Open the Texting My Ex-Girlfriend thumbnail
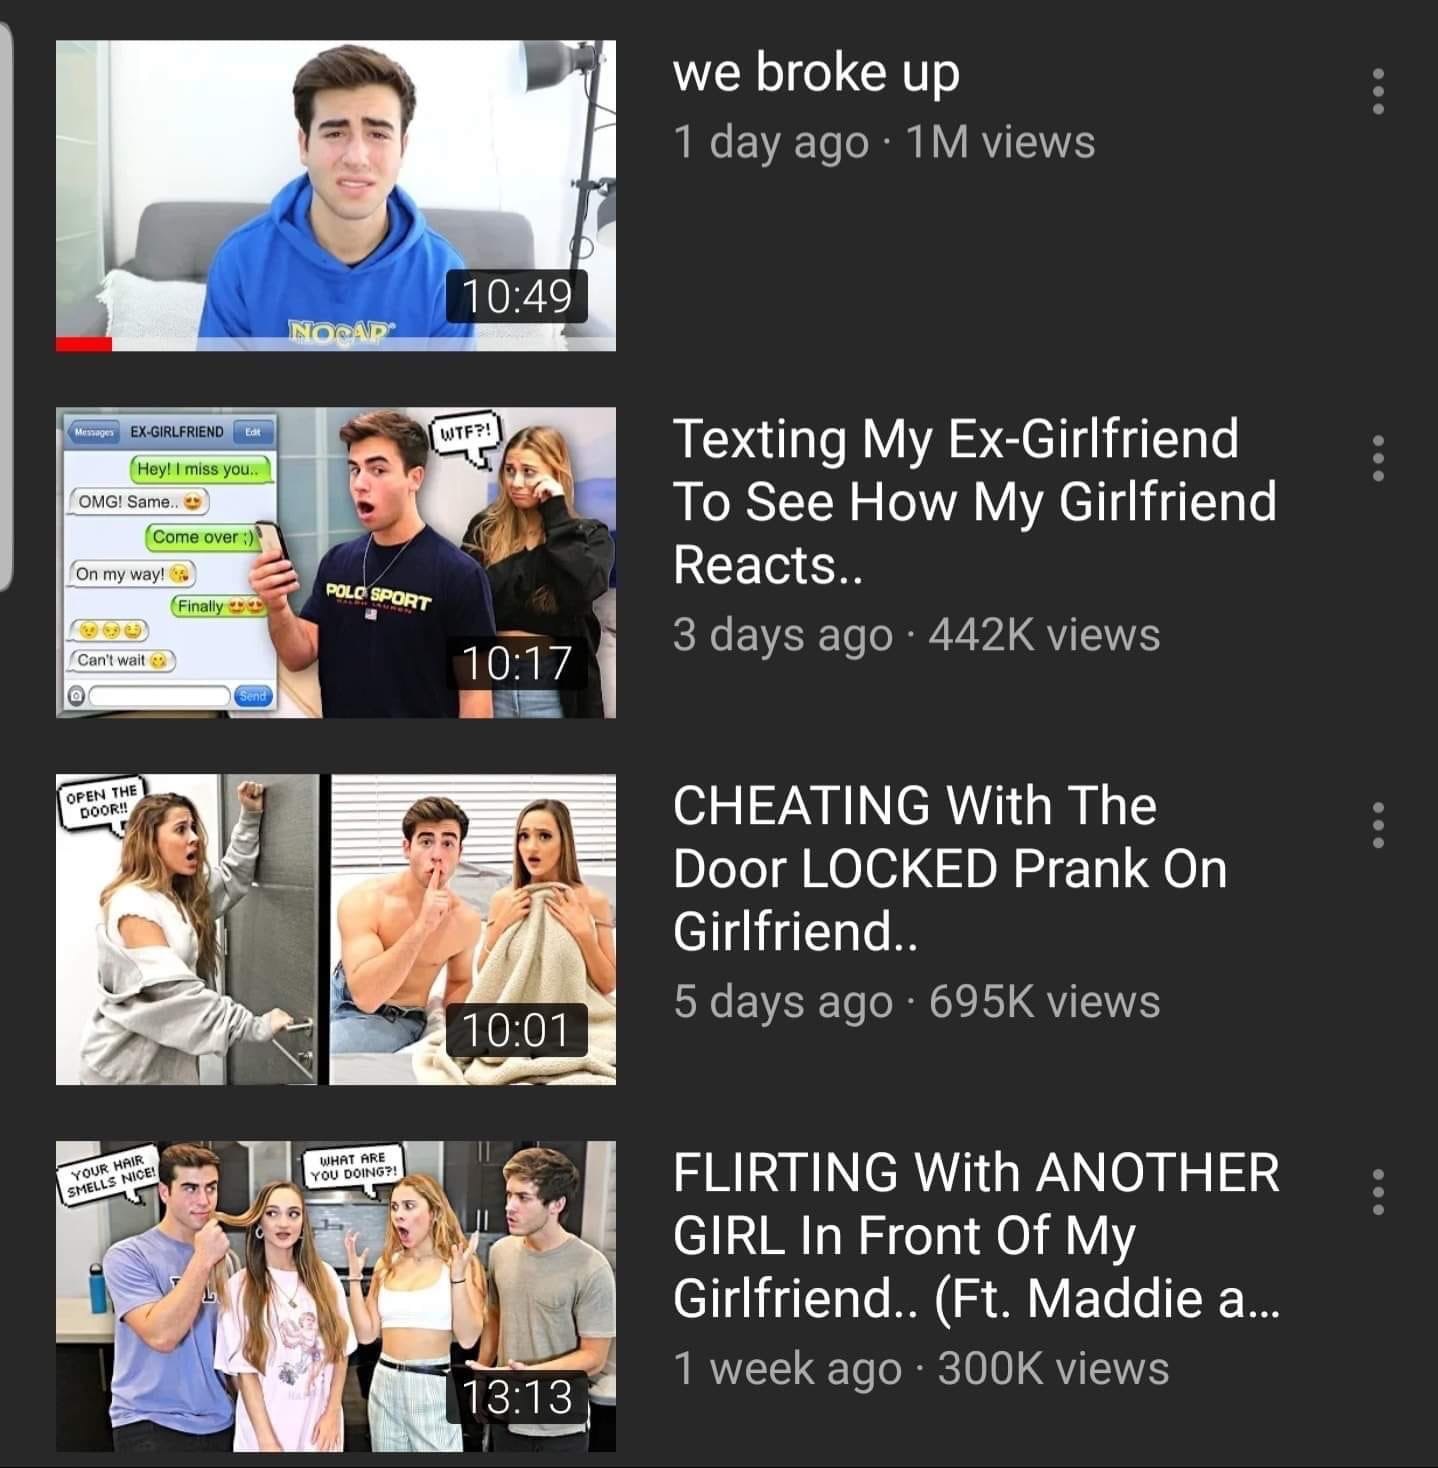This screenshot has width=1438, height=1468. point(336,562)
